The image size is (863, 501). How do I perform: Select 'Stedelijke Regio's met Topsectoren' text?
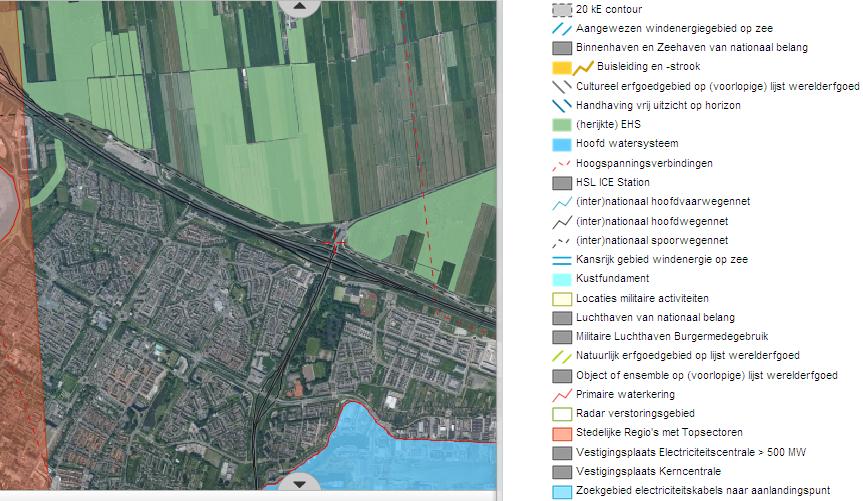[x=659, y=433]
